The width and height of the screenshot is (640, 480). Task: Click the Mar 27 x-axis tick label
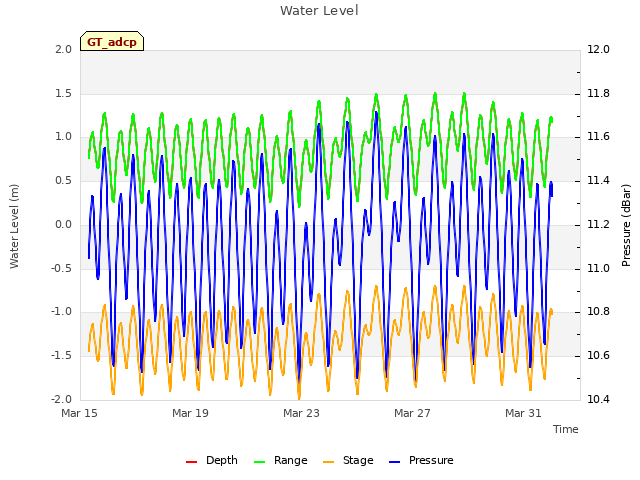click(x=412, y=413)
